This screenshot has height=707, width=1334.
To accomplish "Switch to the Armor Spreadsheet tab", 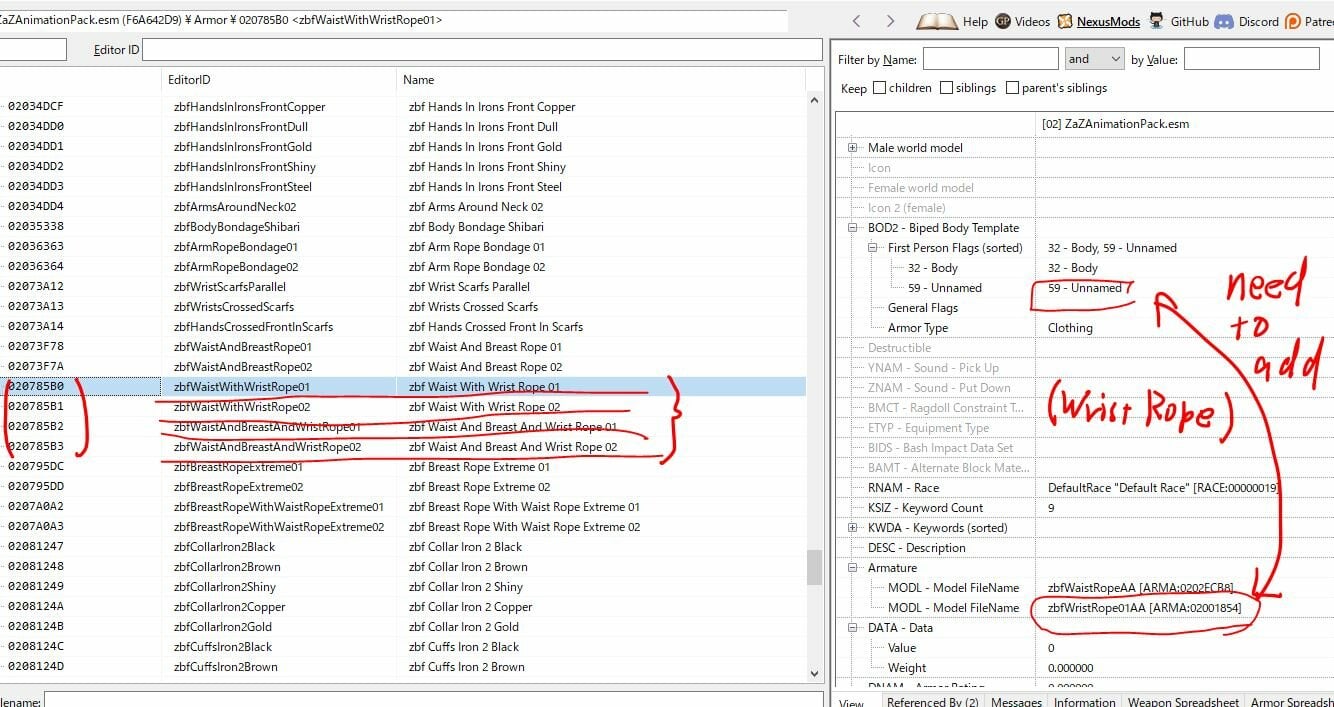I will point(1291,701).
